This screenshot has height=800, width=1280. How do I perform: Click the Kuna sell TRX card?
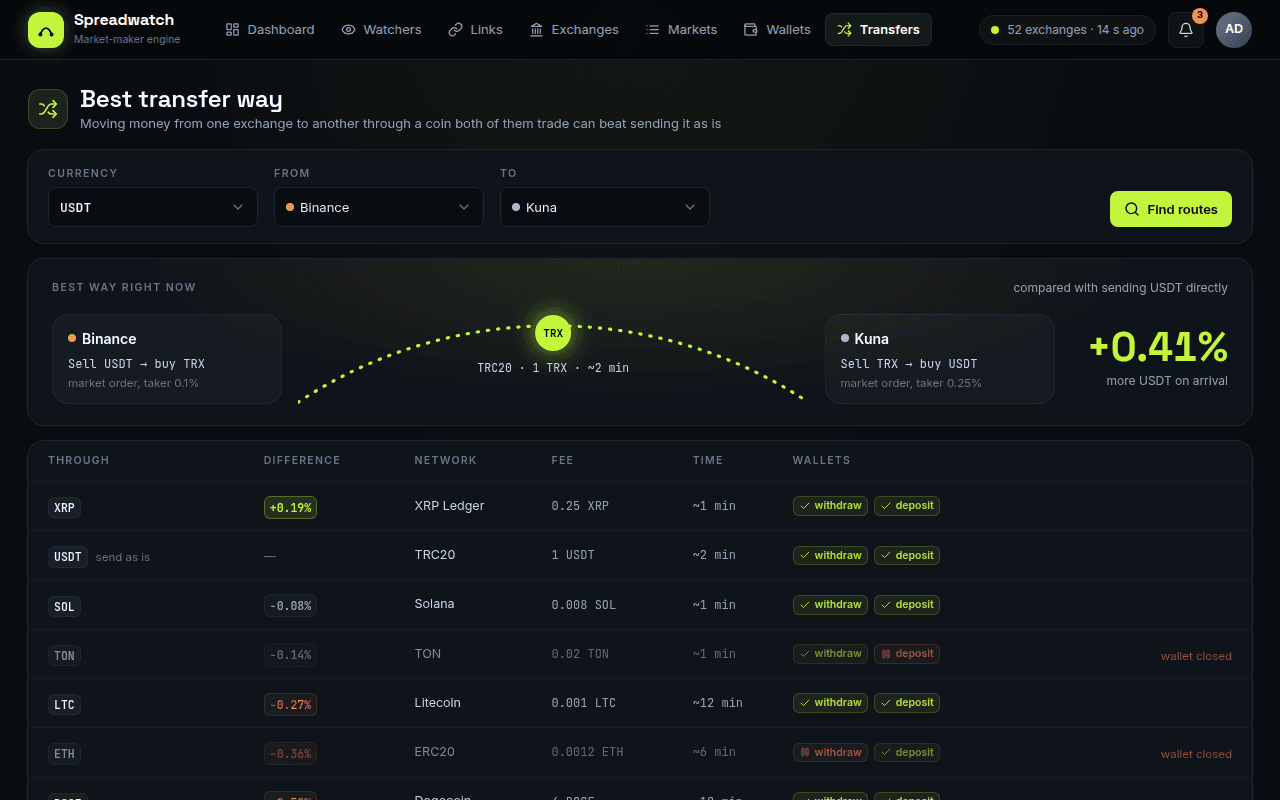coord(940,359)
